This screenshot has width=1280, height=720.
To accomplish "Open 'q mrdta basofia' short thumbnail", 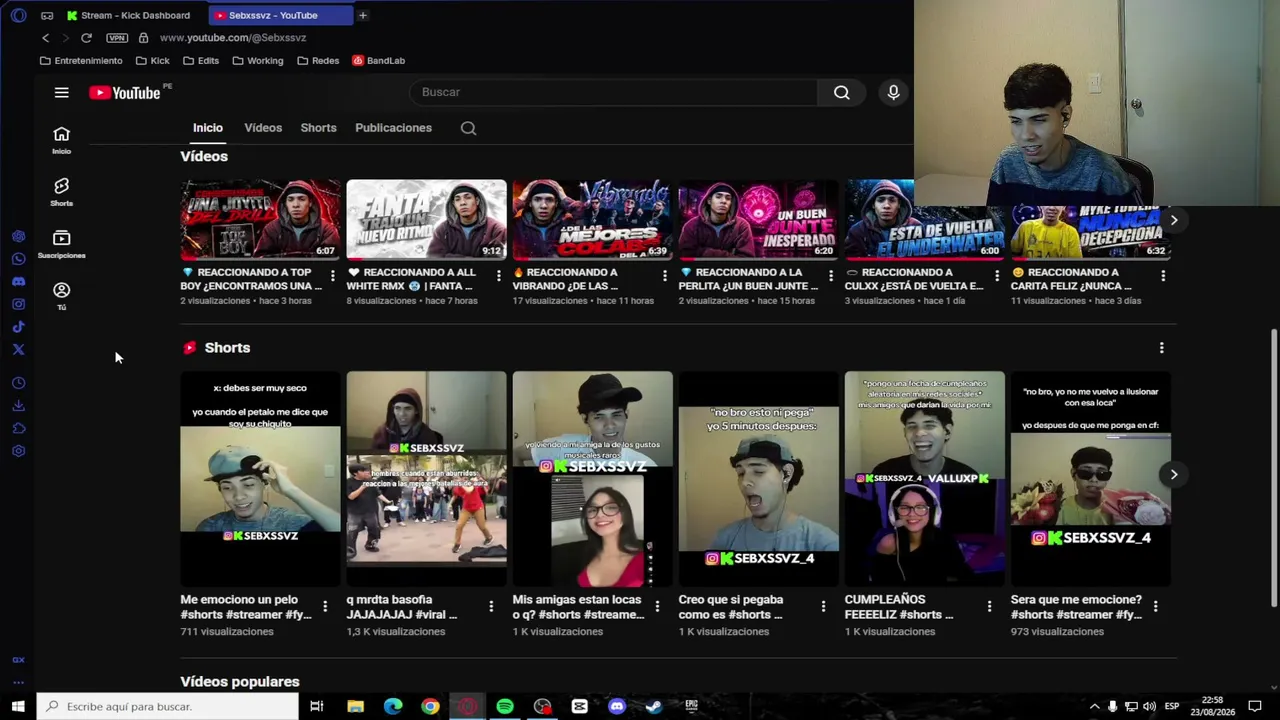I will [426, 478].
